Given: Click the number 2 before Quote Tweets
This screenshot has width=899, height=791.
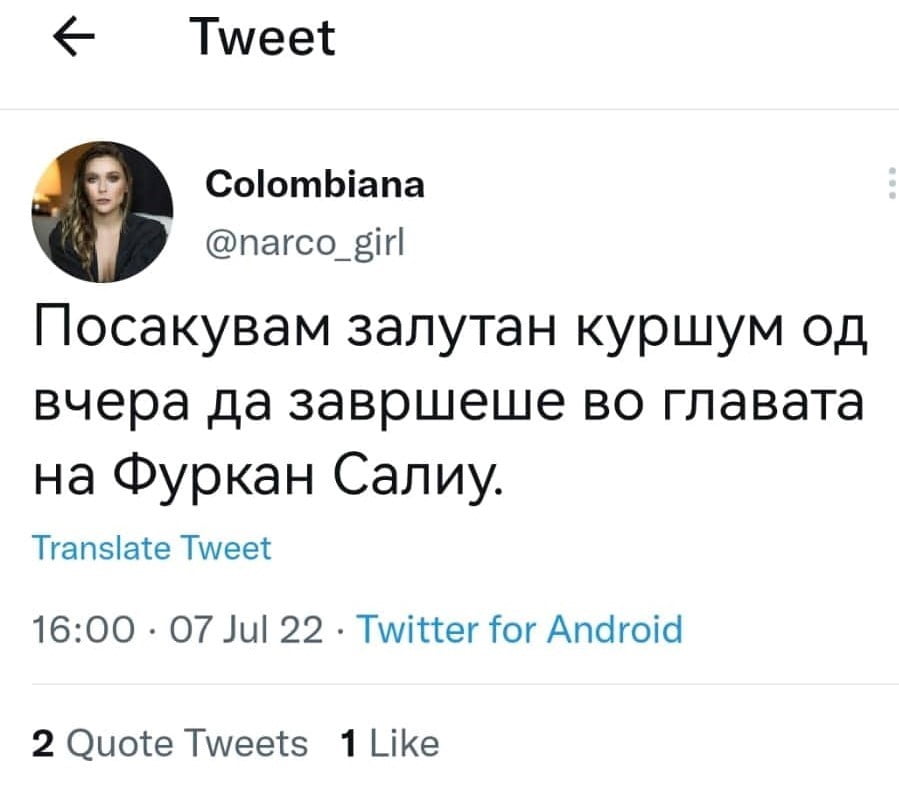Looking at the screenshot, I should point(42,744).
